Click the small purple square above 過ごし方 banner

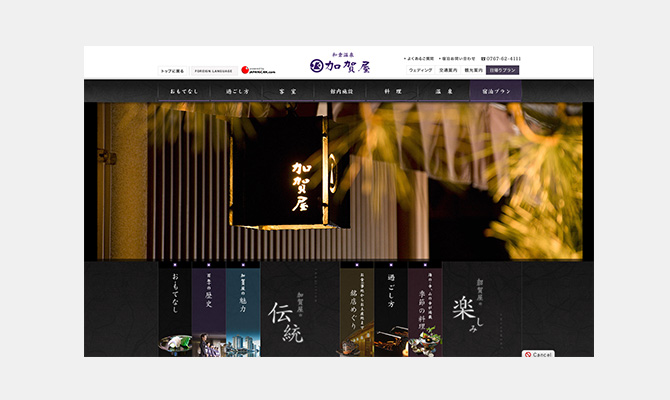[x=391, y=265]
